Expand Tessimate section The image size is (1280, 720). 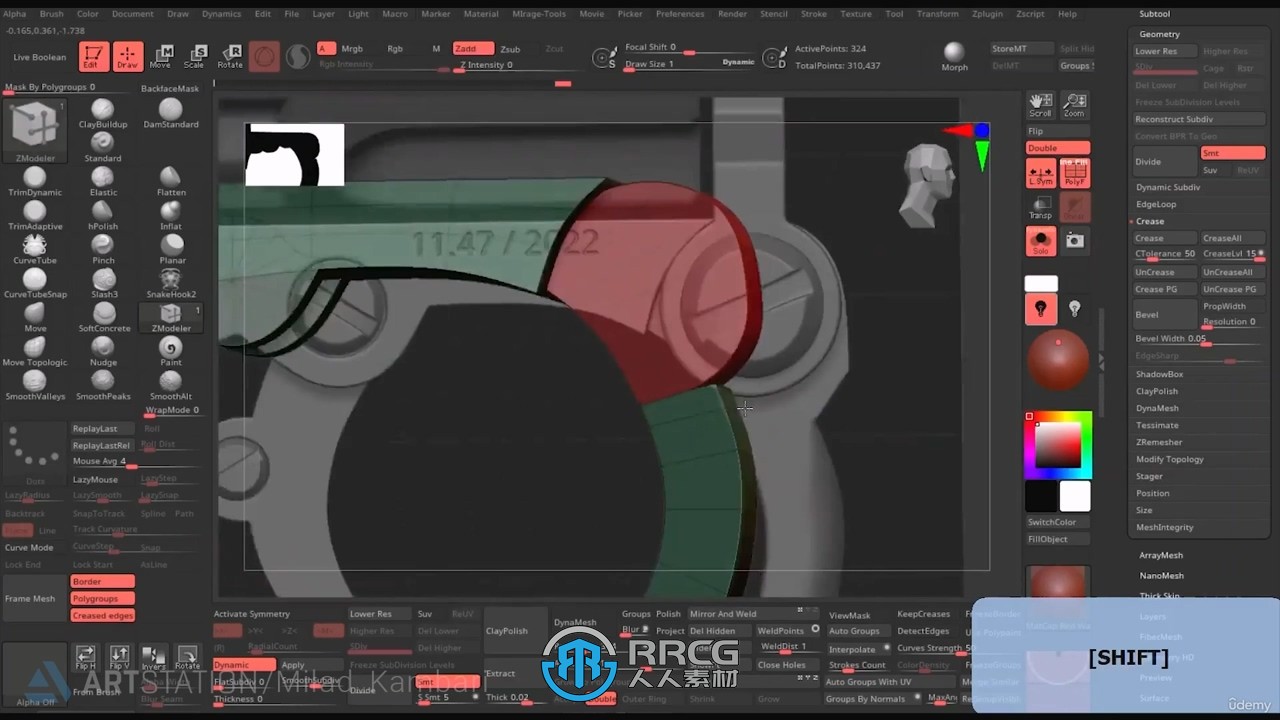(x=1157, y=425)
